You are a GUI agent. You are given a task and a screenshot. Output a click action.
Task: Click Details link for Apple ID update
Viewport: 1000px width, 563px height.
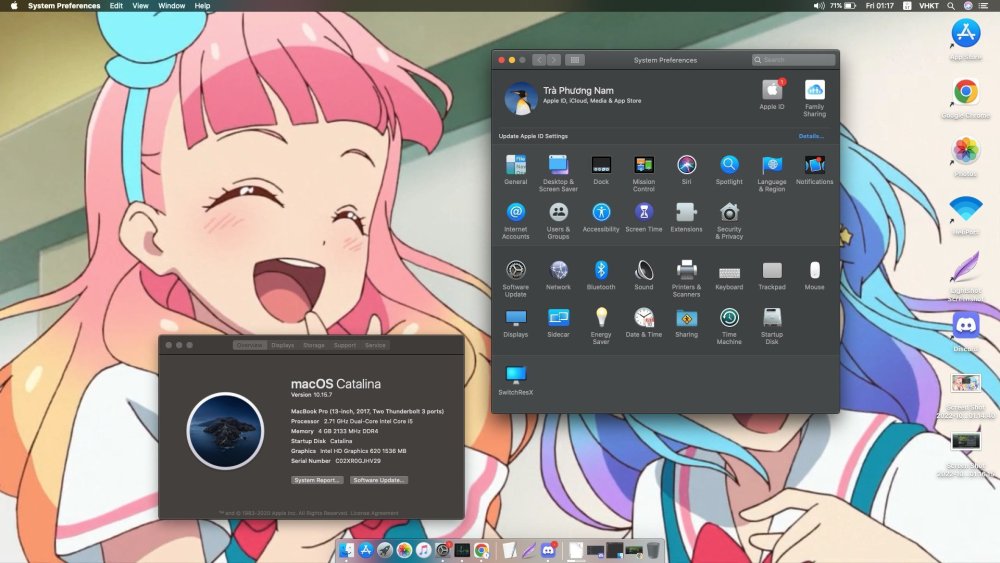(811, 136)
